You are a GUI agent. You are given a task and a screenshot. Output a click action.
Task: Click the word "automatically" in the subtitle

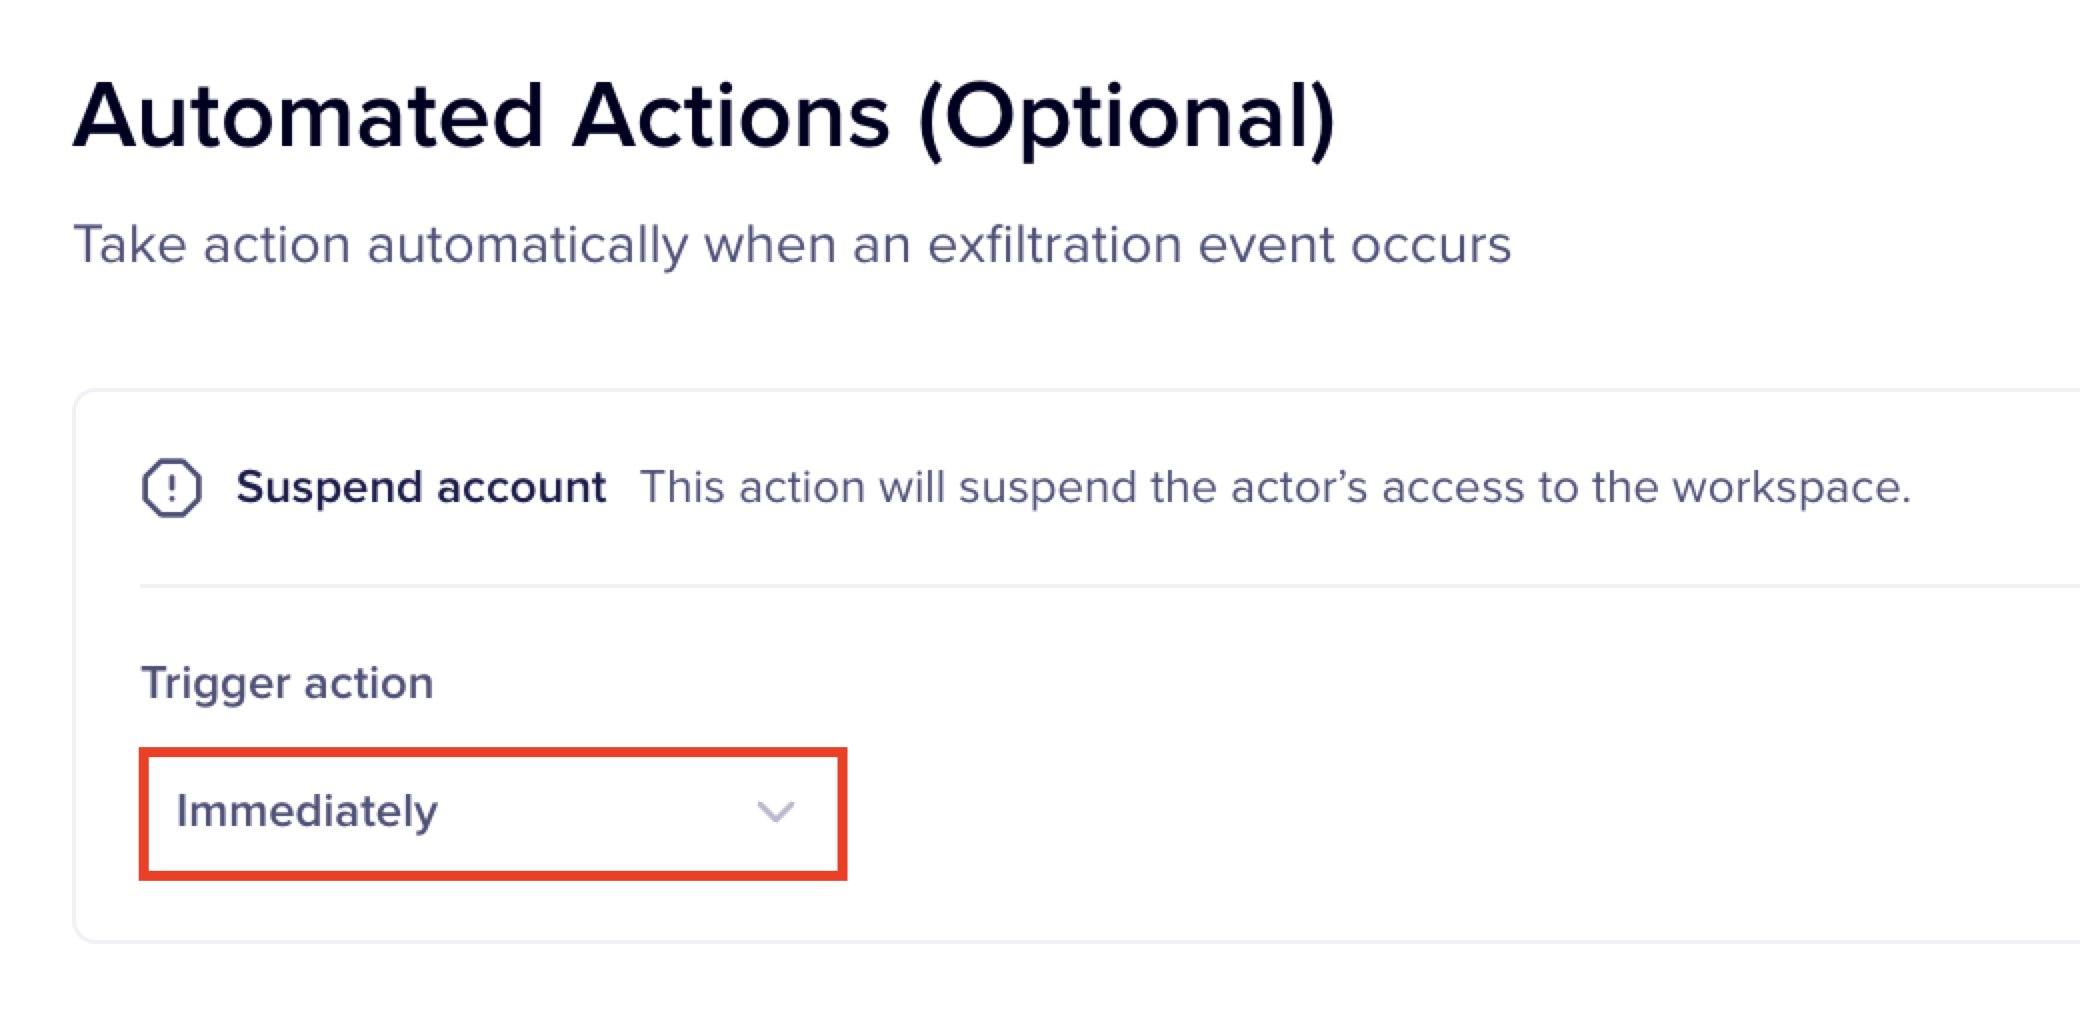point(527,245)
